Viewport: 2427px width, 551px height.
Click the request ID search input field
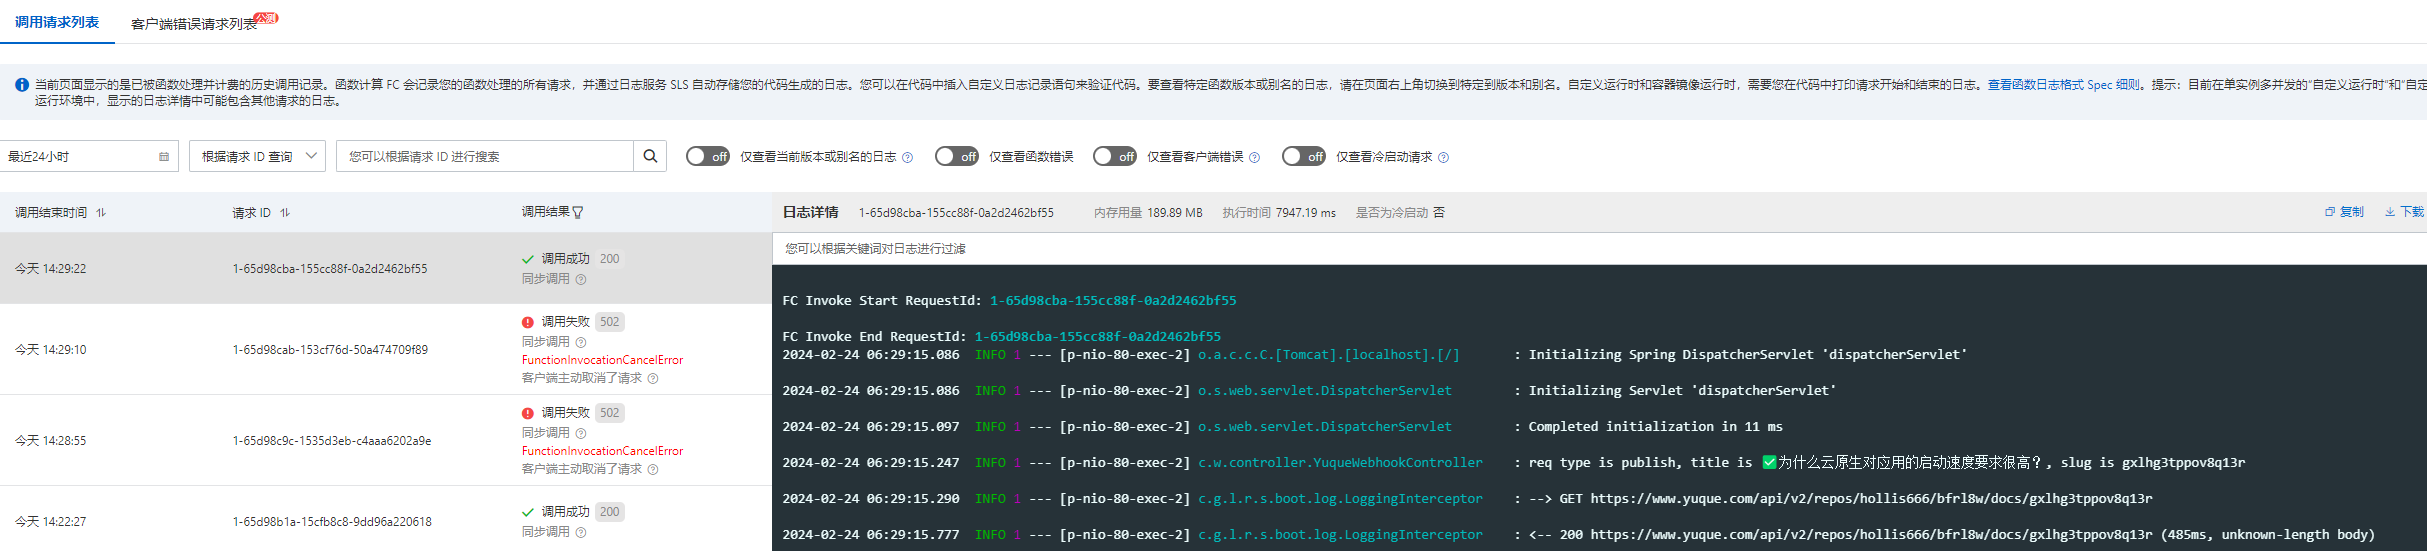[x=485, y=156]
